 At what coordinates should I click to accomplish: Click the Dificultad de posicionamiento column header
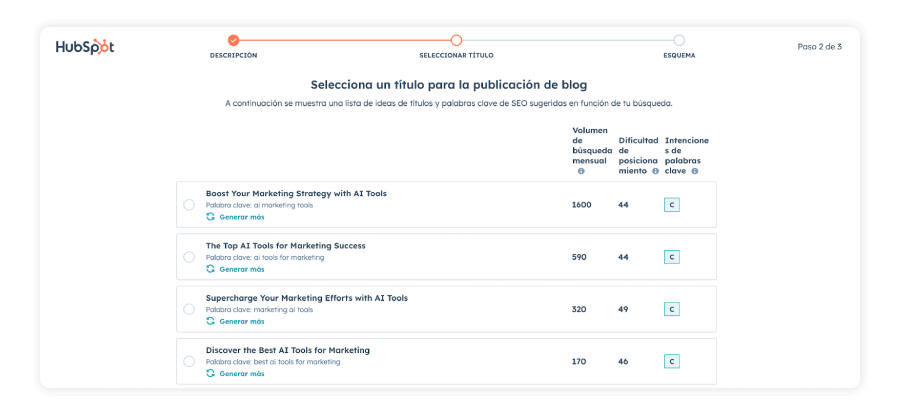pos(638,156)
